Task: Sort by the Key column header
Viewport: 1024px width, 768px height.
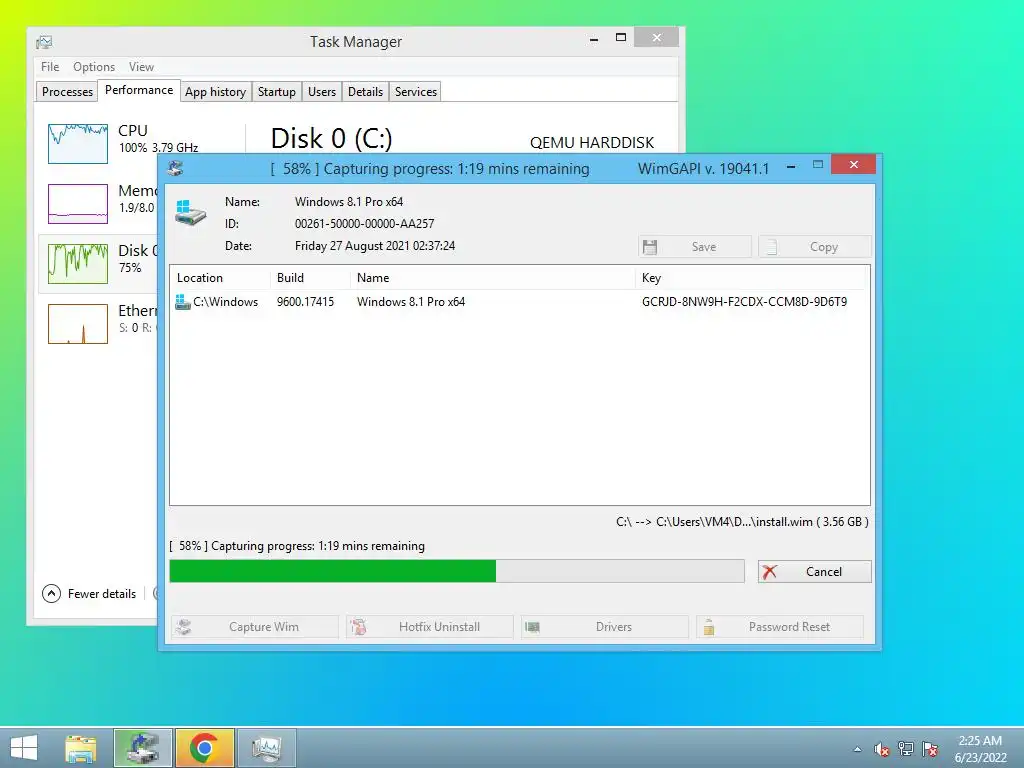Action: point(751,278)
